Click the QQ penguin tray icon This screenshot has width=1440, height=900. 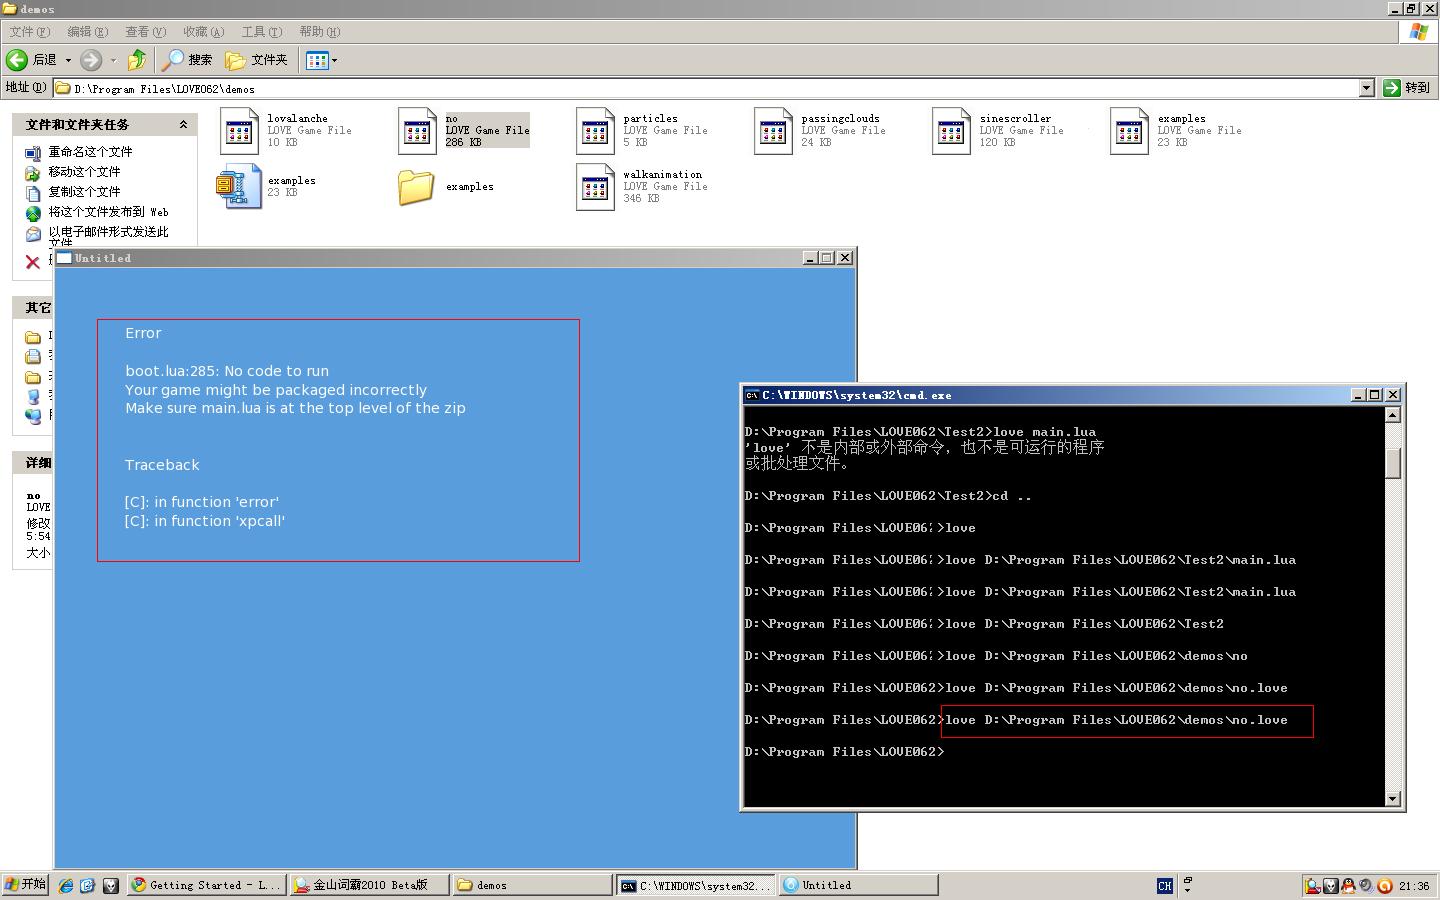tap(1348, 885)
